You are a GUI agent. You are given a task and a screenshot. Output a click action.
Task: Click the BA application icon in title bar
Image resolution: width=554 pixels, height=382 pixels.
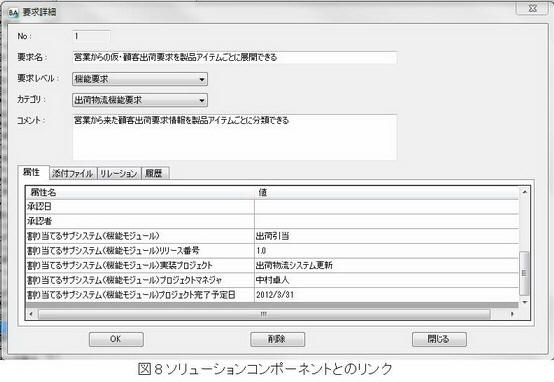pyautogui.click(x=13, y=13)
